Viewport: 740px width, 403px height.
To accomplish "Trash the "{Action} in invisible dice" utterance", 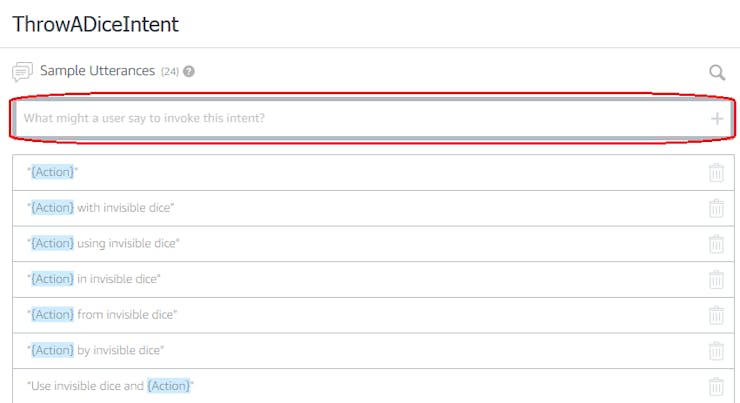I will click(716, 279).
